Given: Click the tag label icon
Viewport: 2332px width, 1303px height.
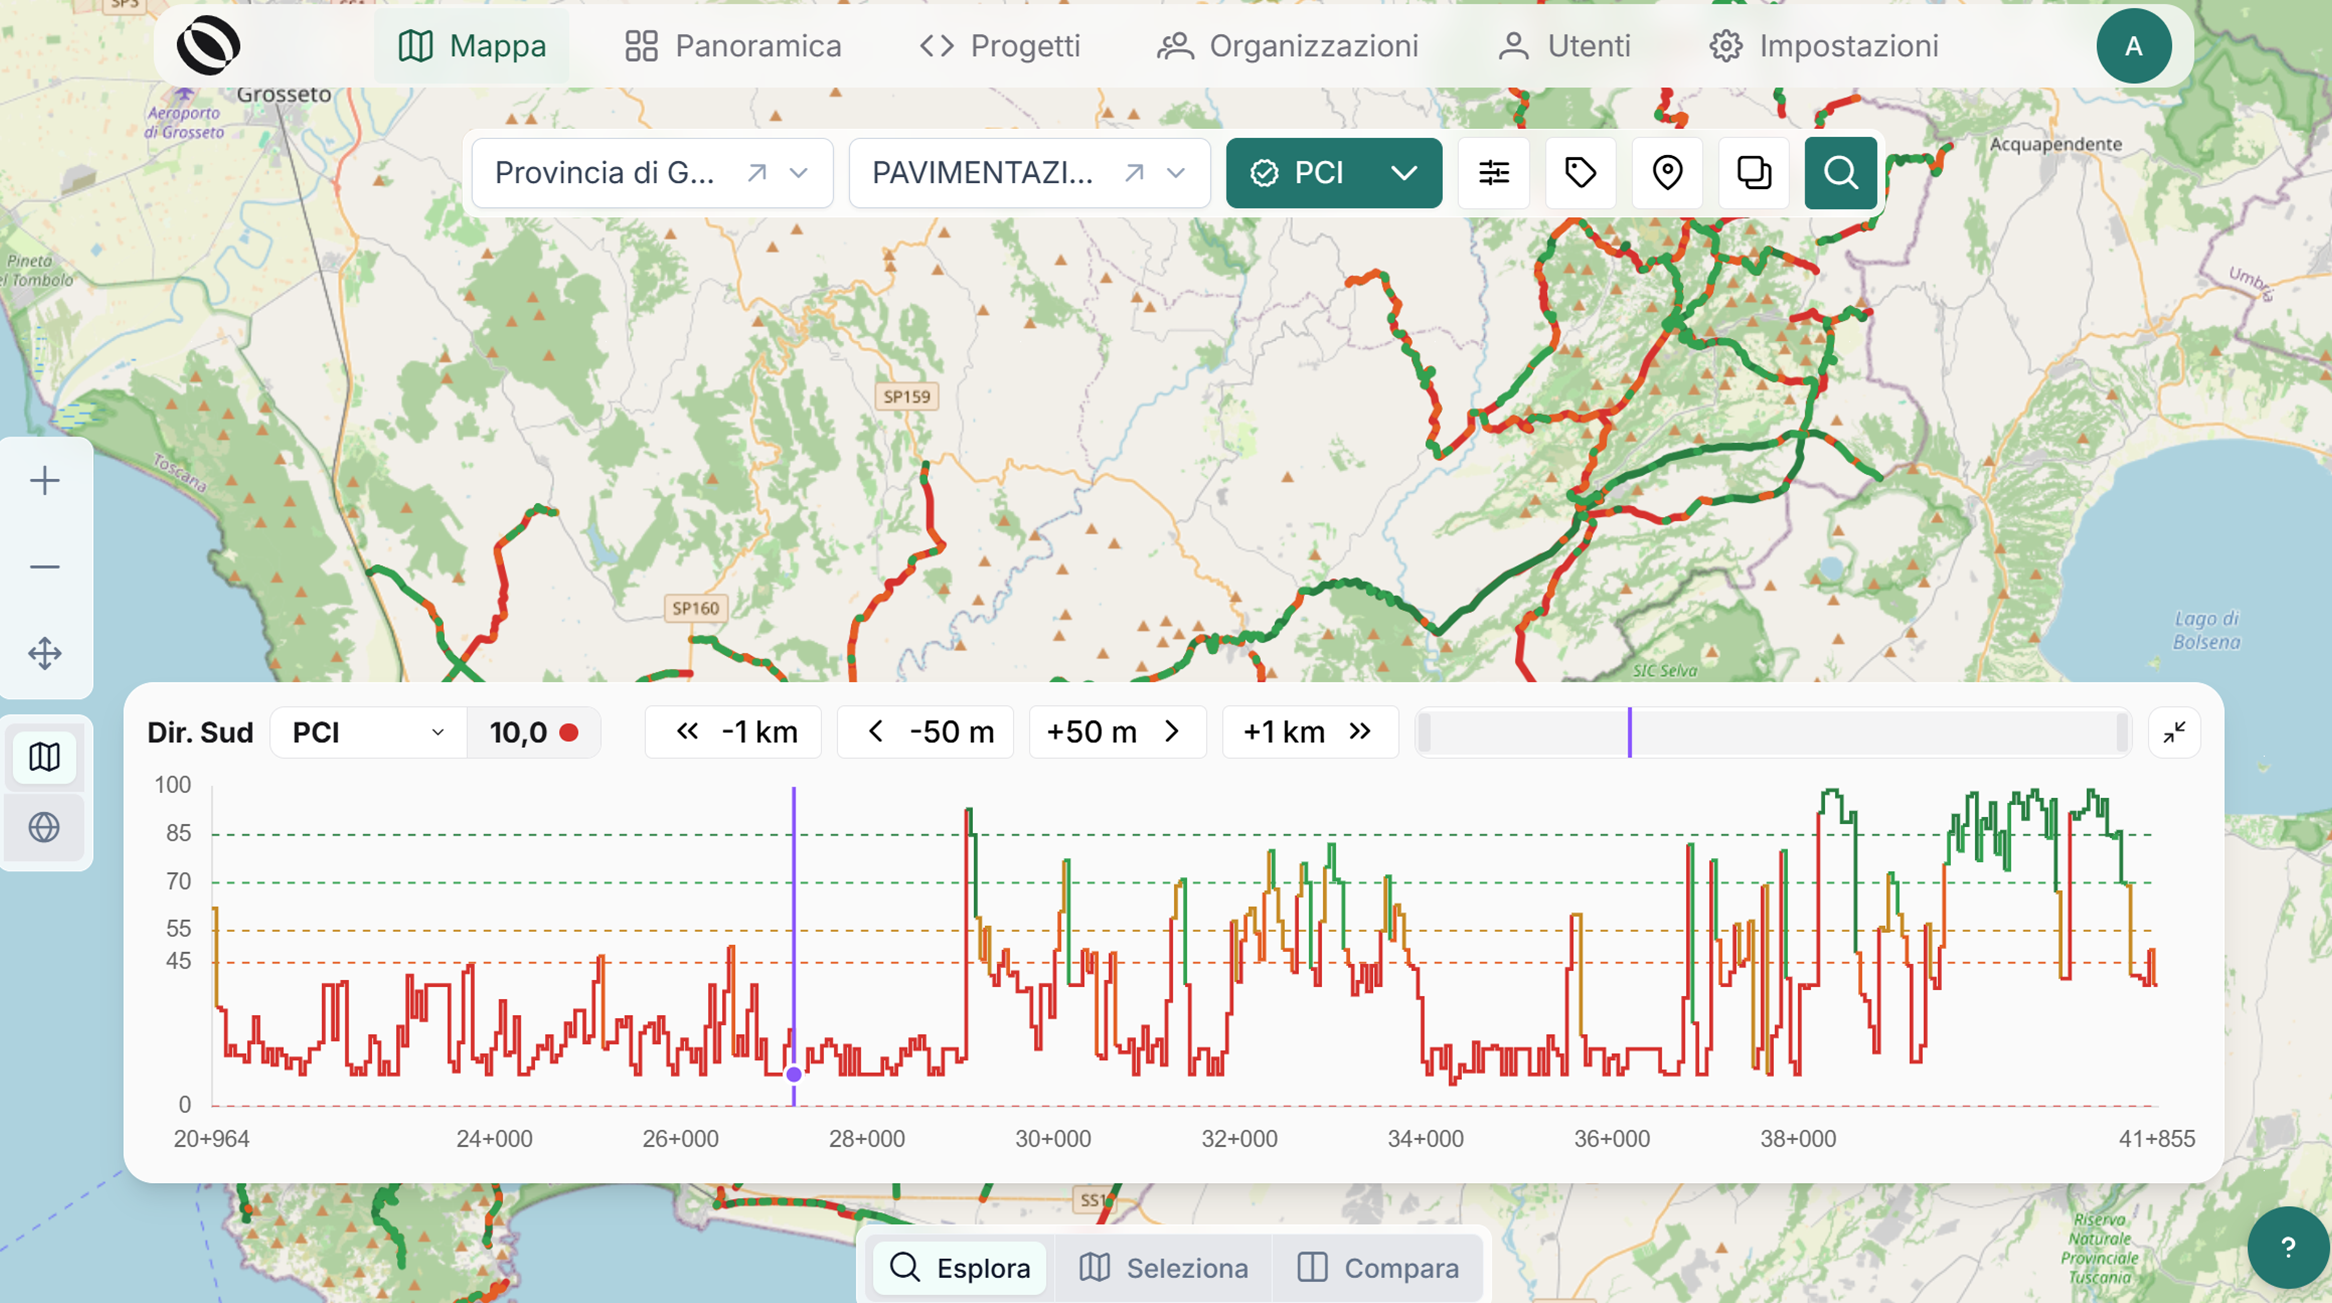Looking at the screenshot, I should point(1580,173).
